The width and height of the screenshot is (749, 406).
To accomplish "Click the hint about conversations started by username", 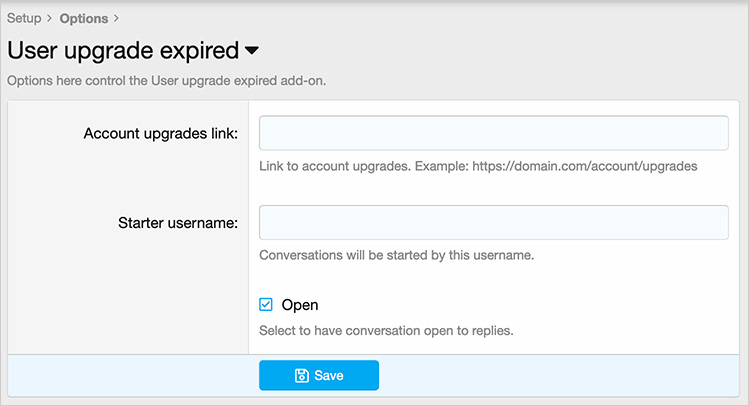I will [397, 255].
